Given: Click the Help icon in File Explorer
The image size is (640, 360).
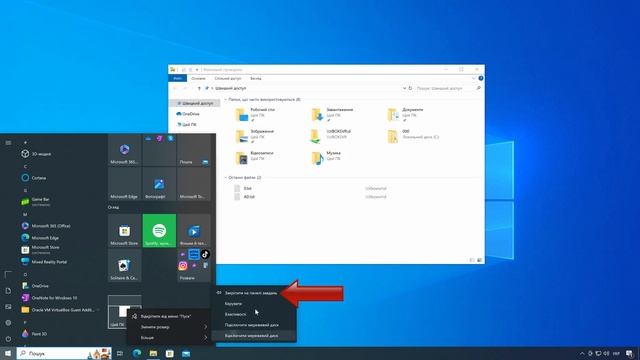Looking at the screenshot, I should point(481,78).
